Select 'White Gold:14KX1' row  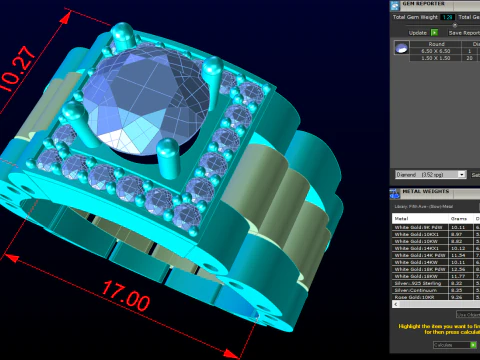436,248
